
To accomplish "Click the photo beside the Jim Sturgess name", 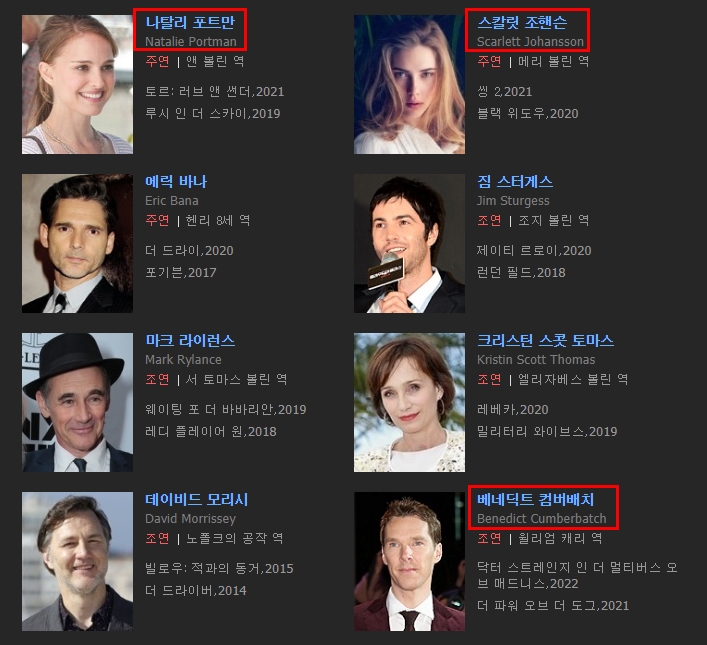I will tap(409, 243).
